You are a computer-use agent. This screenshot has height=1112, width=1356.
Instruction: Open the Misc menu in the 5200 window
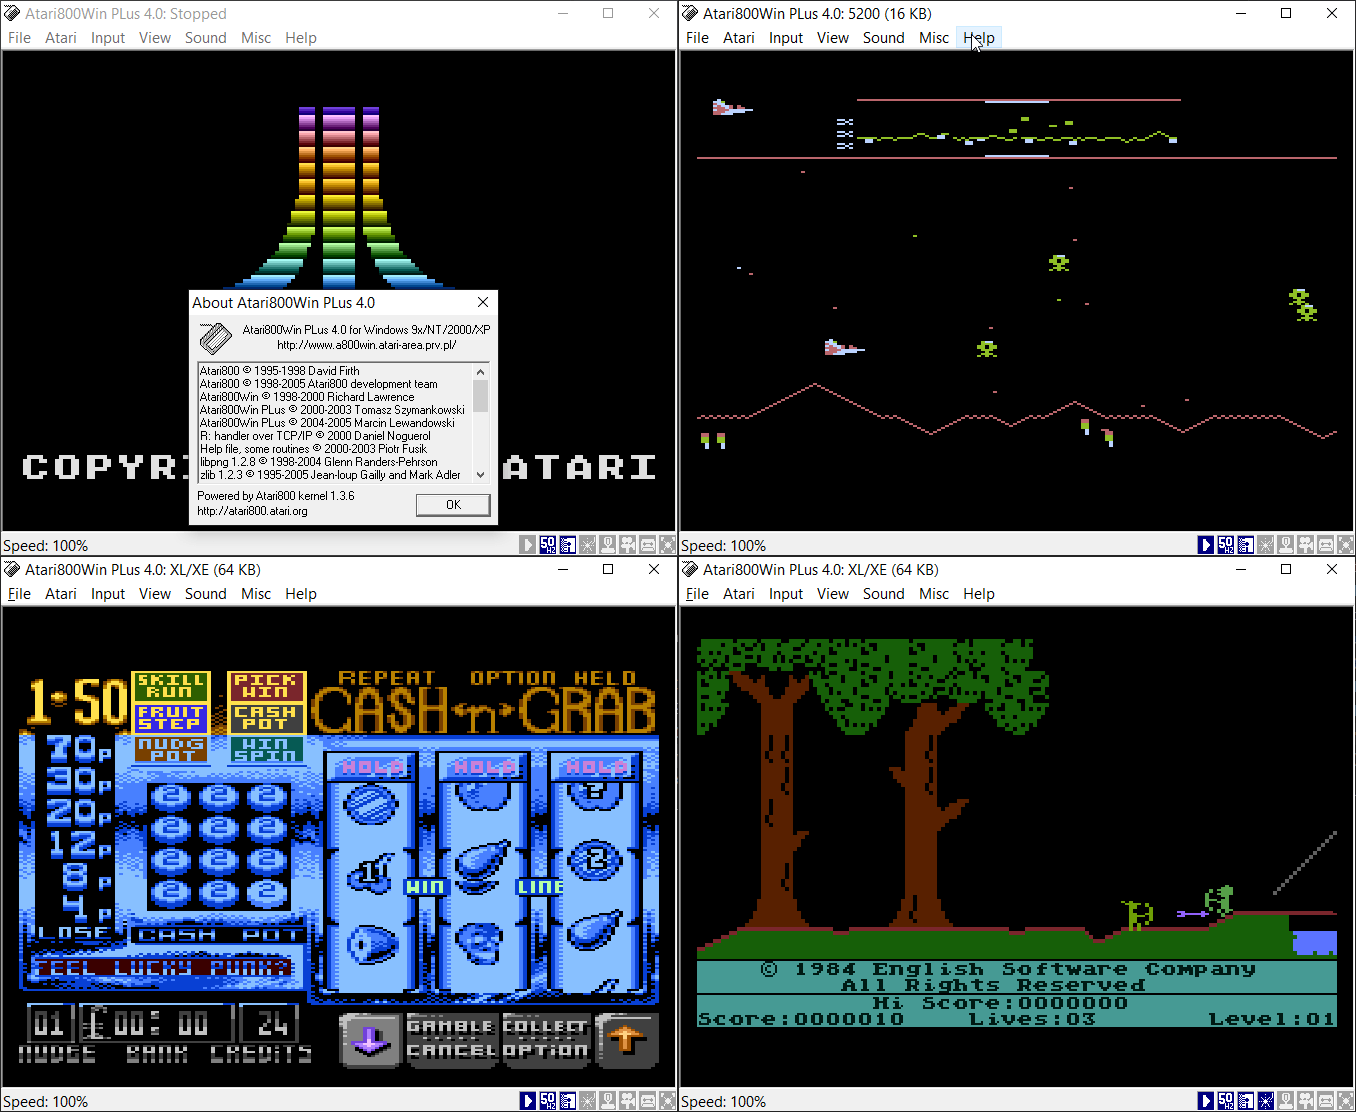click(x=934, y=38)
